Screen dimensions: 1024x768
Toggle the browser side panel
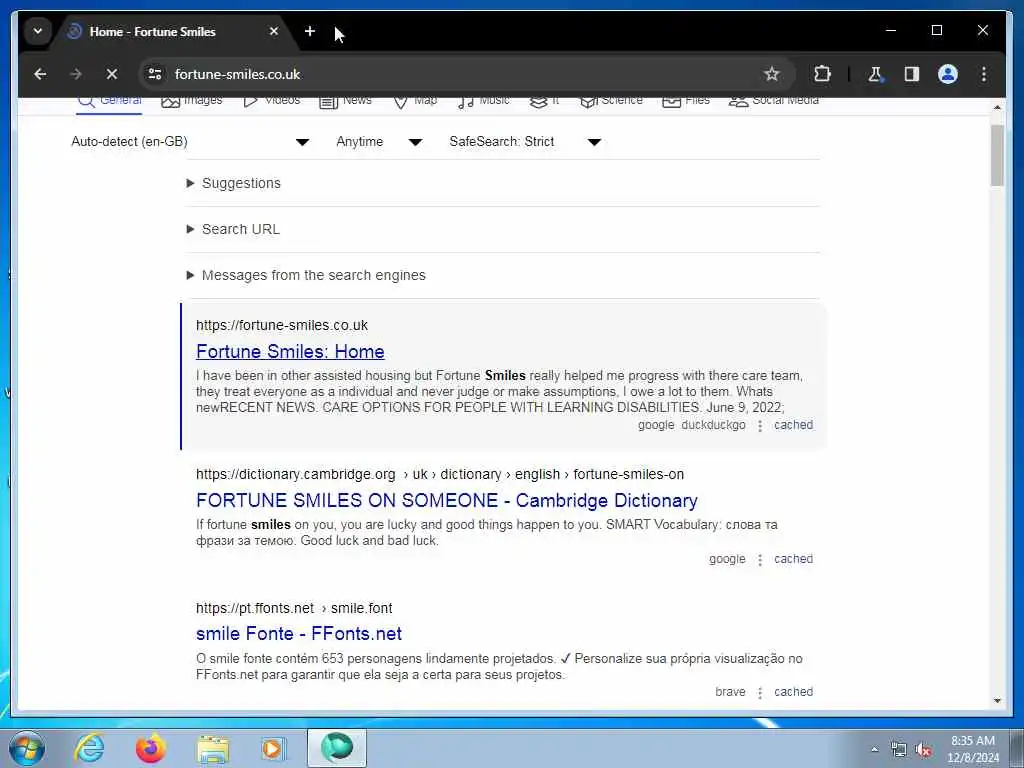[912, 74]
